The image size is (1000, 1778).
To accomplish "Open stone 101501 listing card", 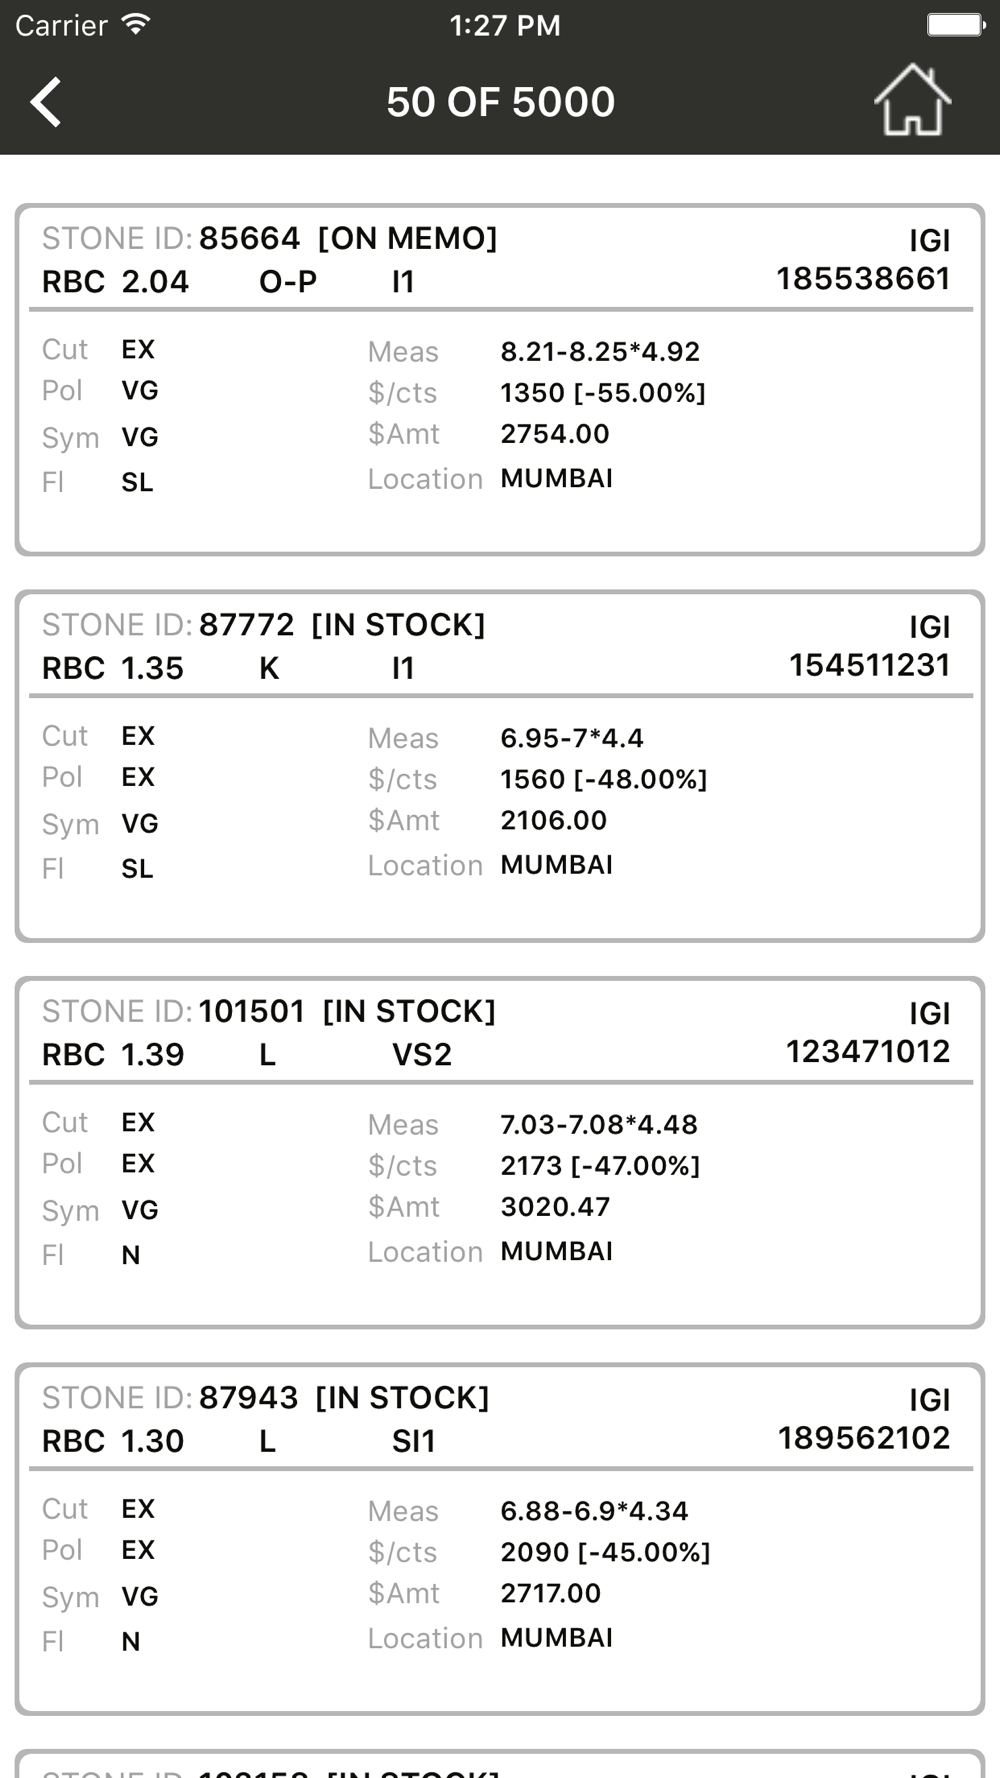I will click(500, 1153).
